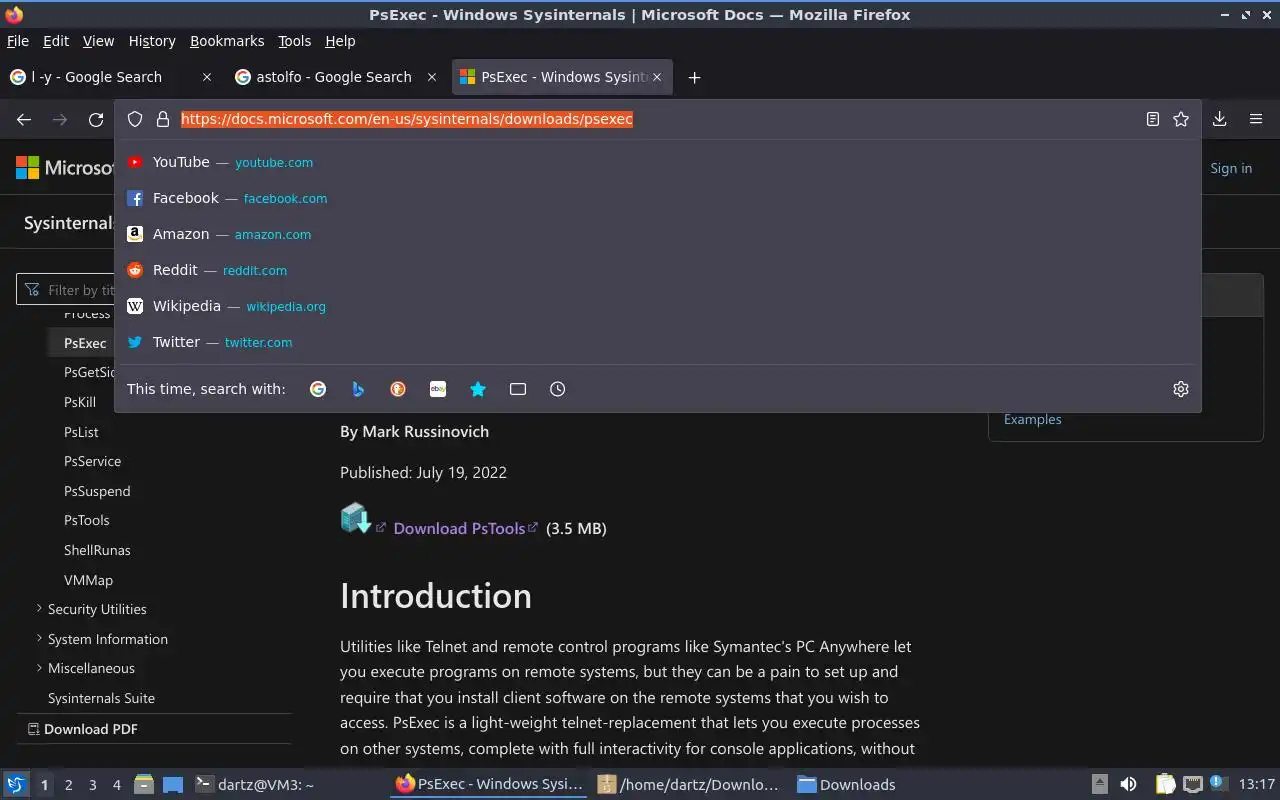
Task: Select the Twitter suggestion
Action: pos(658,342)
